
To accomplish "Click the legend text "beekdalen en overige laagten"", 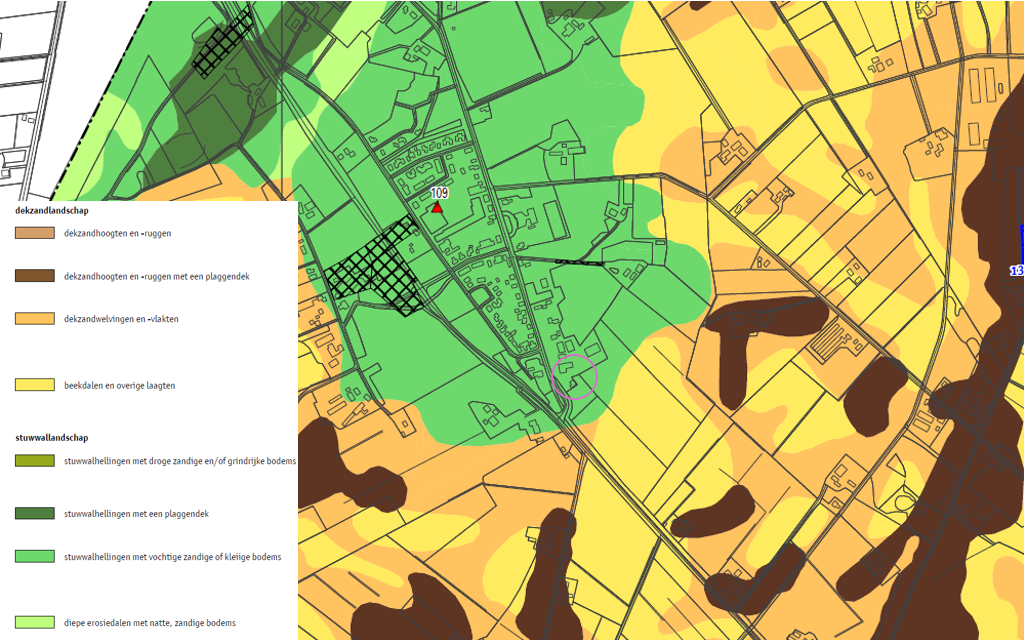I will click(120, 385).
